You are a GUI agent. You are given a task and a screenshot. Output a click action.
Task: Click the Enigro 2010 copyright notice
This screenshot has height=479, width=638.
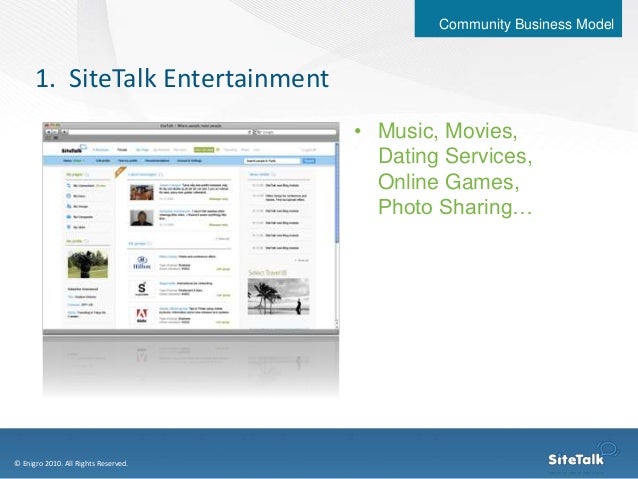pos(71,463)
